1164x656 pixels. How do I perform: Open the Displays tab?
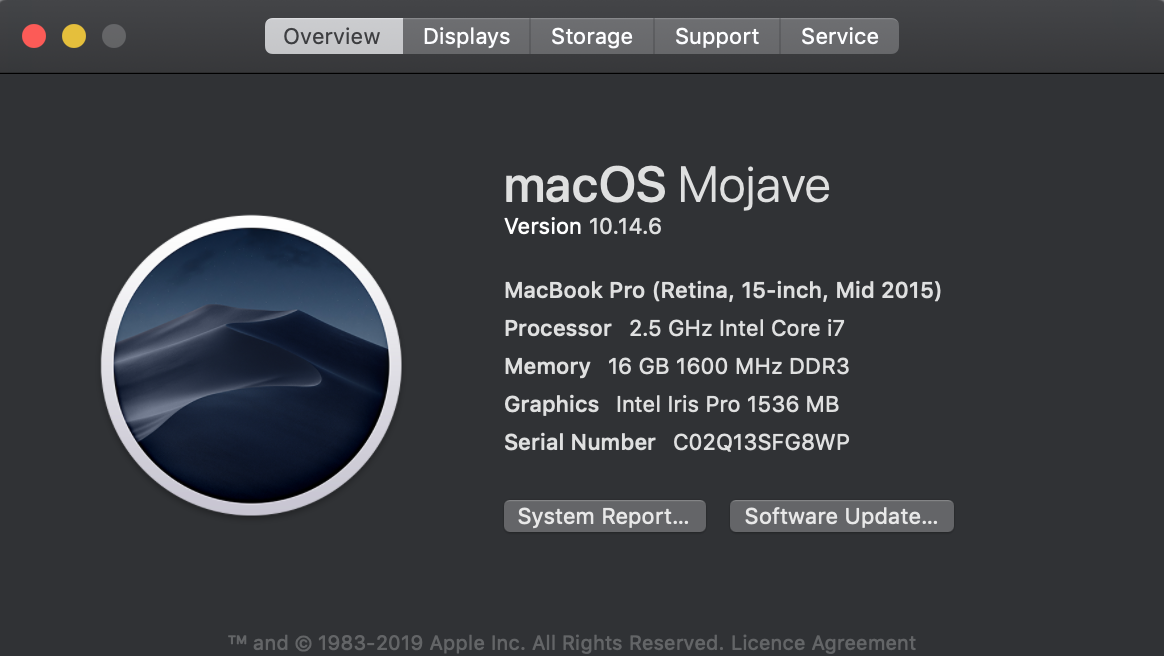466,36
